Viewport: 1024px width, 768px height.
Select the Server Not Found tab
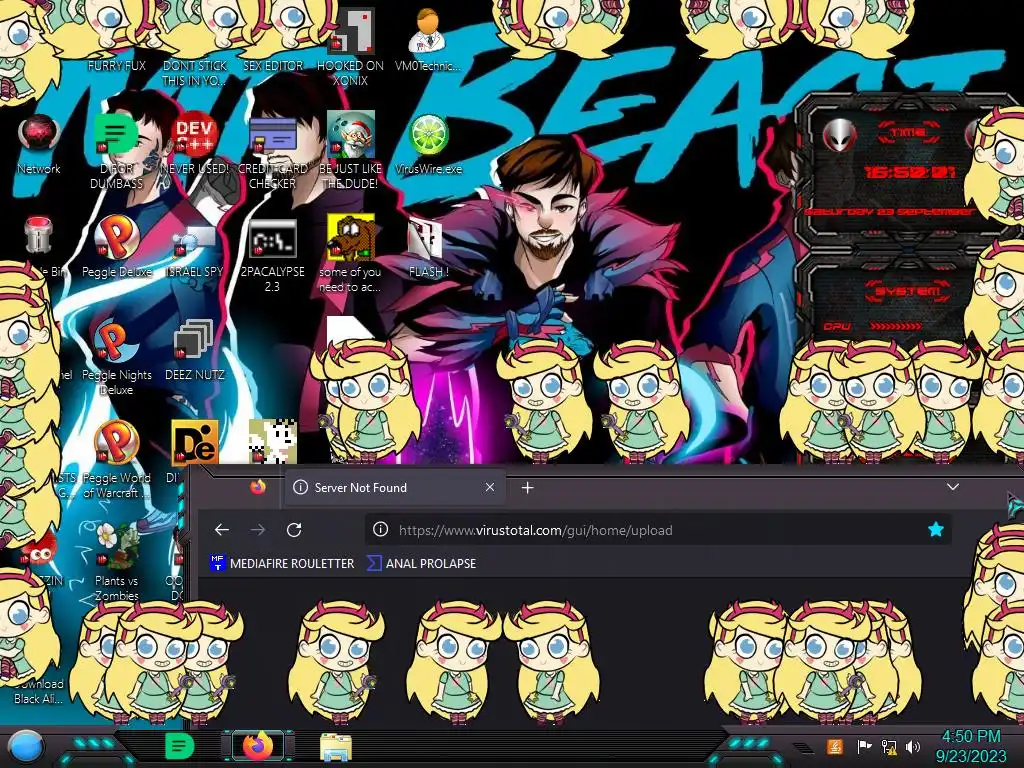click(394, 487)
